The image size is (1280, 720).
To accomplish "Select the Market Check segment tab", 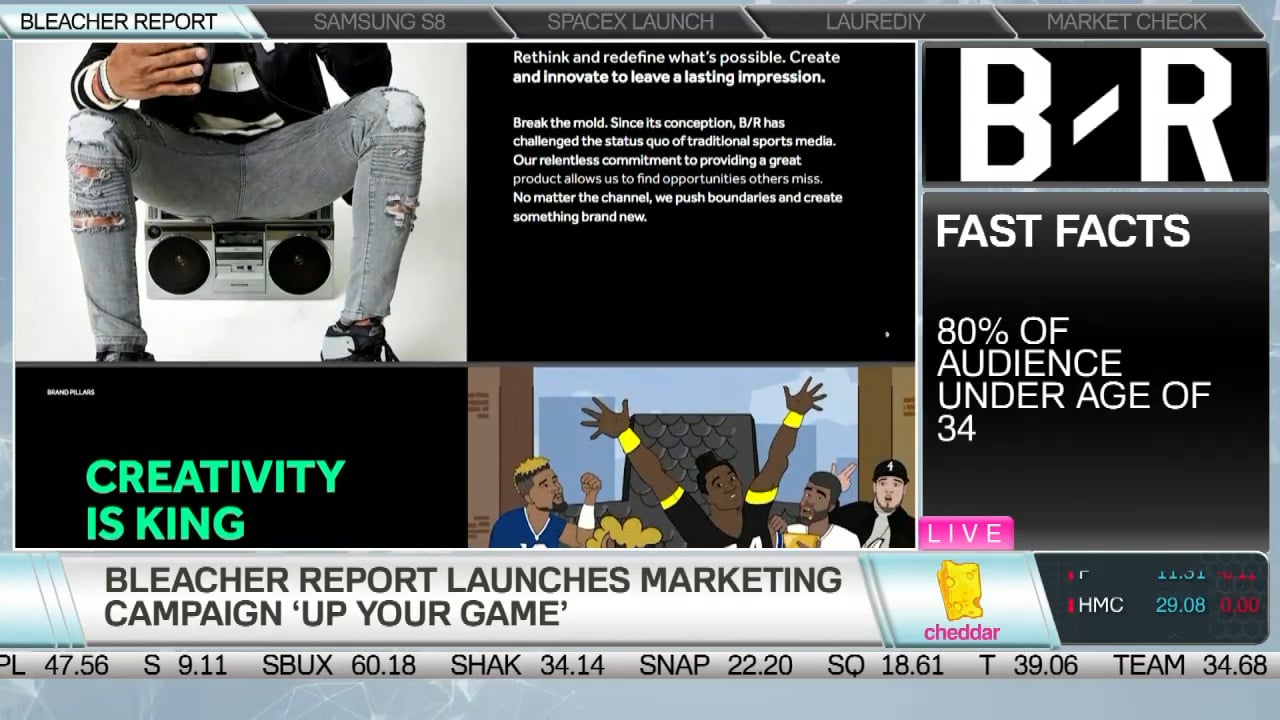I will [1126, 21].
